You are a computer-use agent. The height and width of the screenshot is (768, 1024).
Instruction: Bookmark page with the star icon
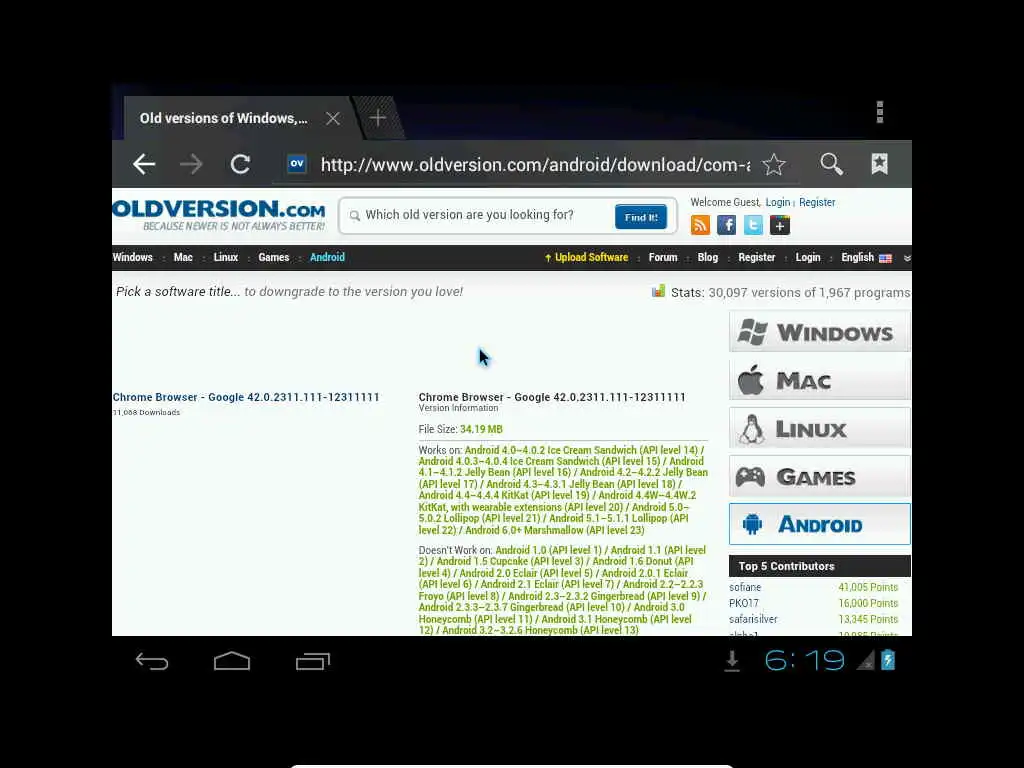774,165
